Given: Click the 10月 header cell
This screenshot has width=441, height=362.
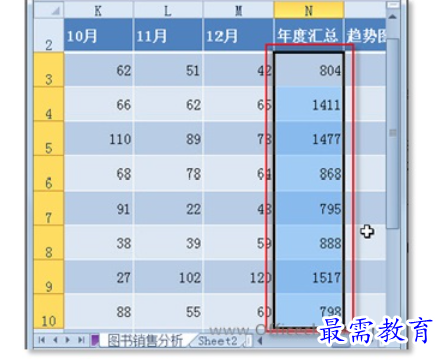Looking at the screenshot, I should point(98,35).
